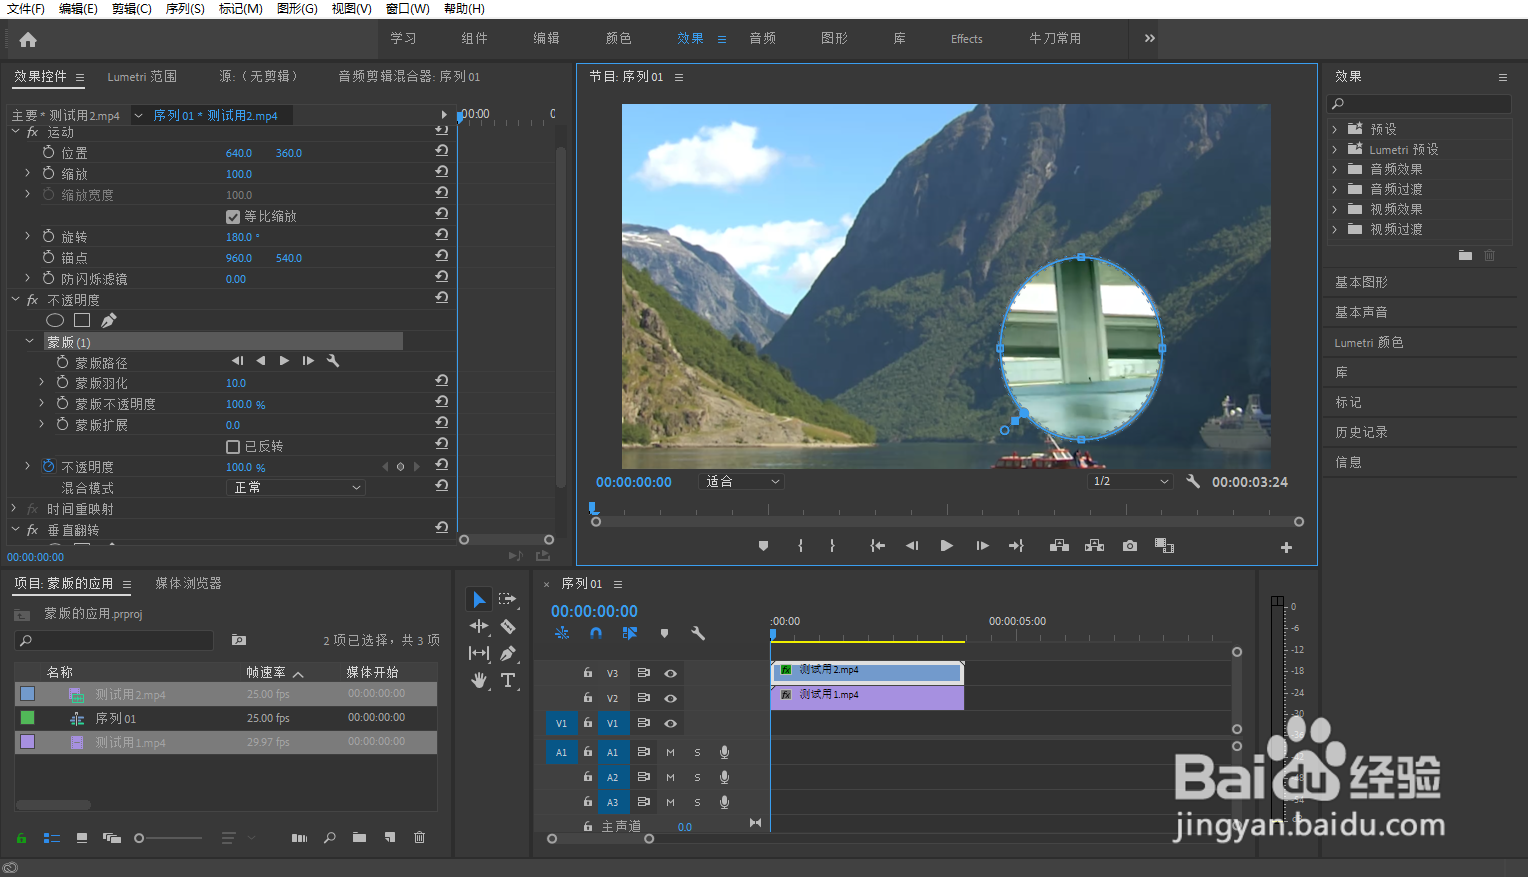Toggle V2 track output eye

tap(670, 698)
